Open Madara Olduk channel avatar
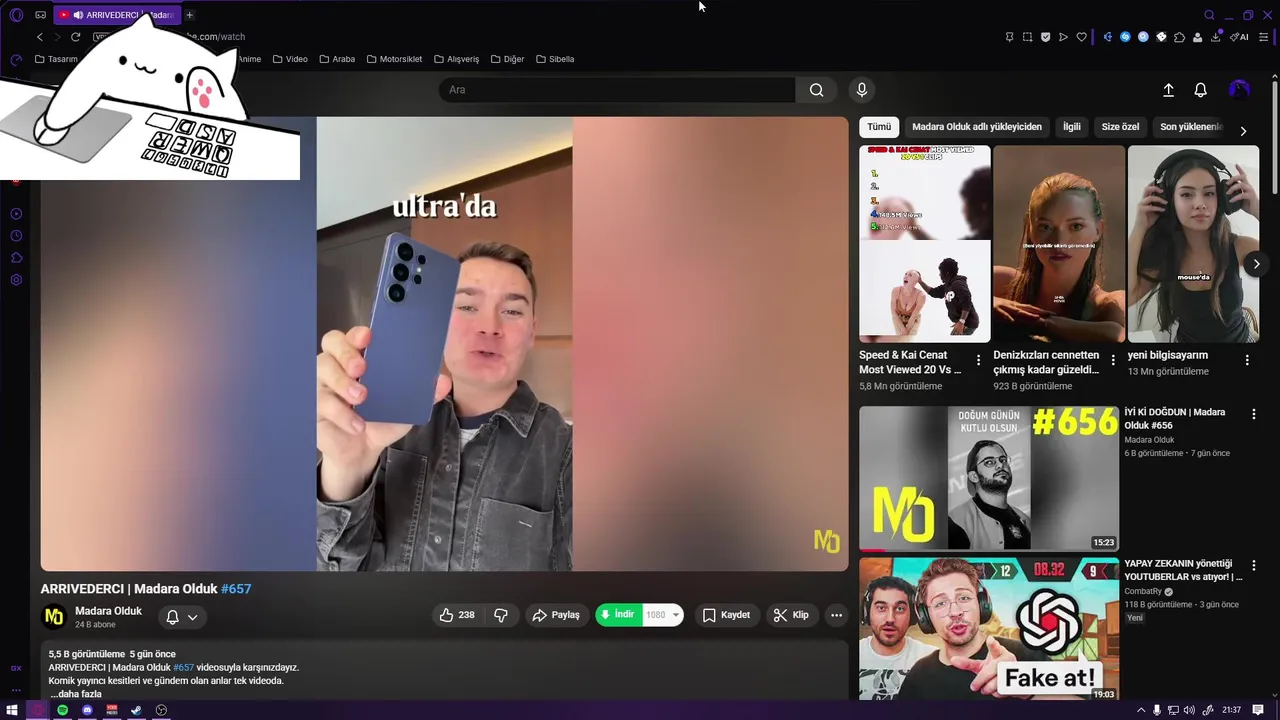The height and width of the screenshot is (720, 1280). pyautogui.click(x=54, y=617)
